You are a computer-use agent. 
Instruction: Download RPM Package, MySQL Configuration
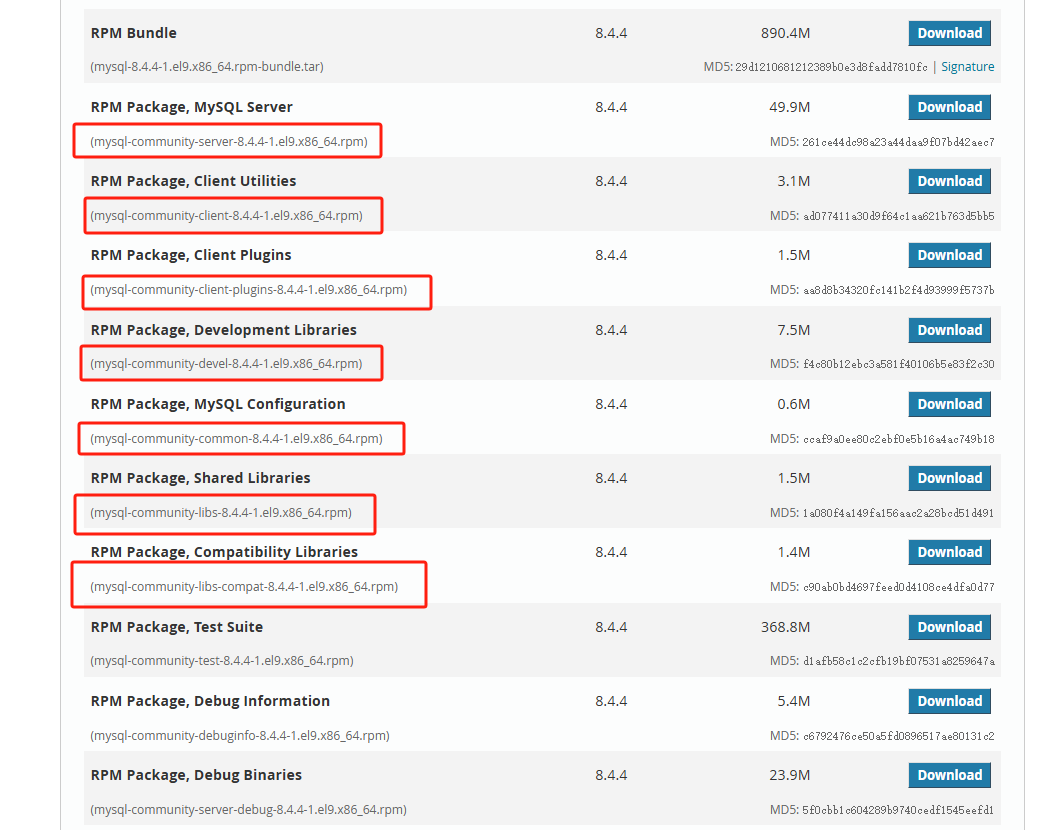[950, 404]
